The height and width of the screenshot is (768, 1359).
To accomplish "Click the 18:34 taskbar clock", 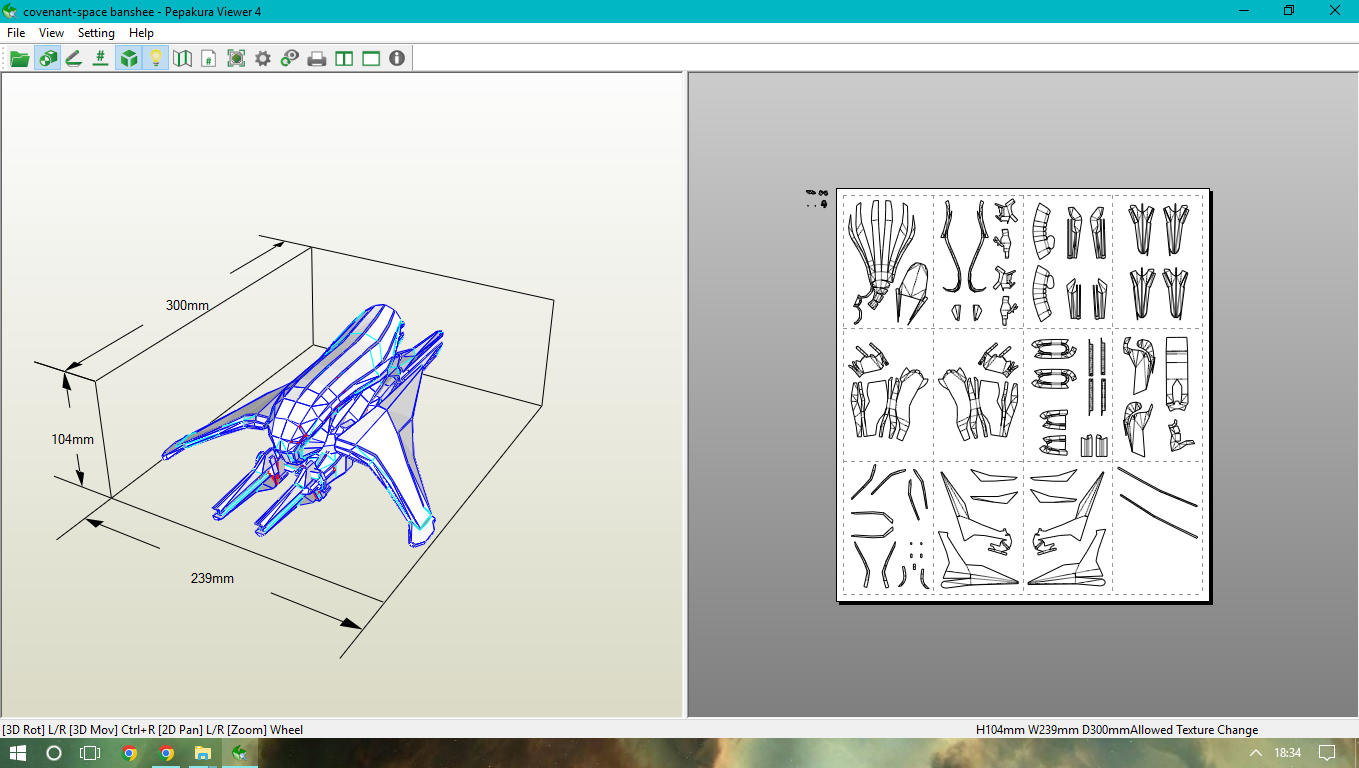I will coord(1288,753).
